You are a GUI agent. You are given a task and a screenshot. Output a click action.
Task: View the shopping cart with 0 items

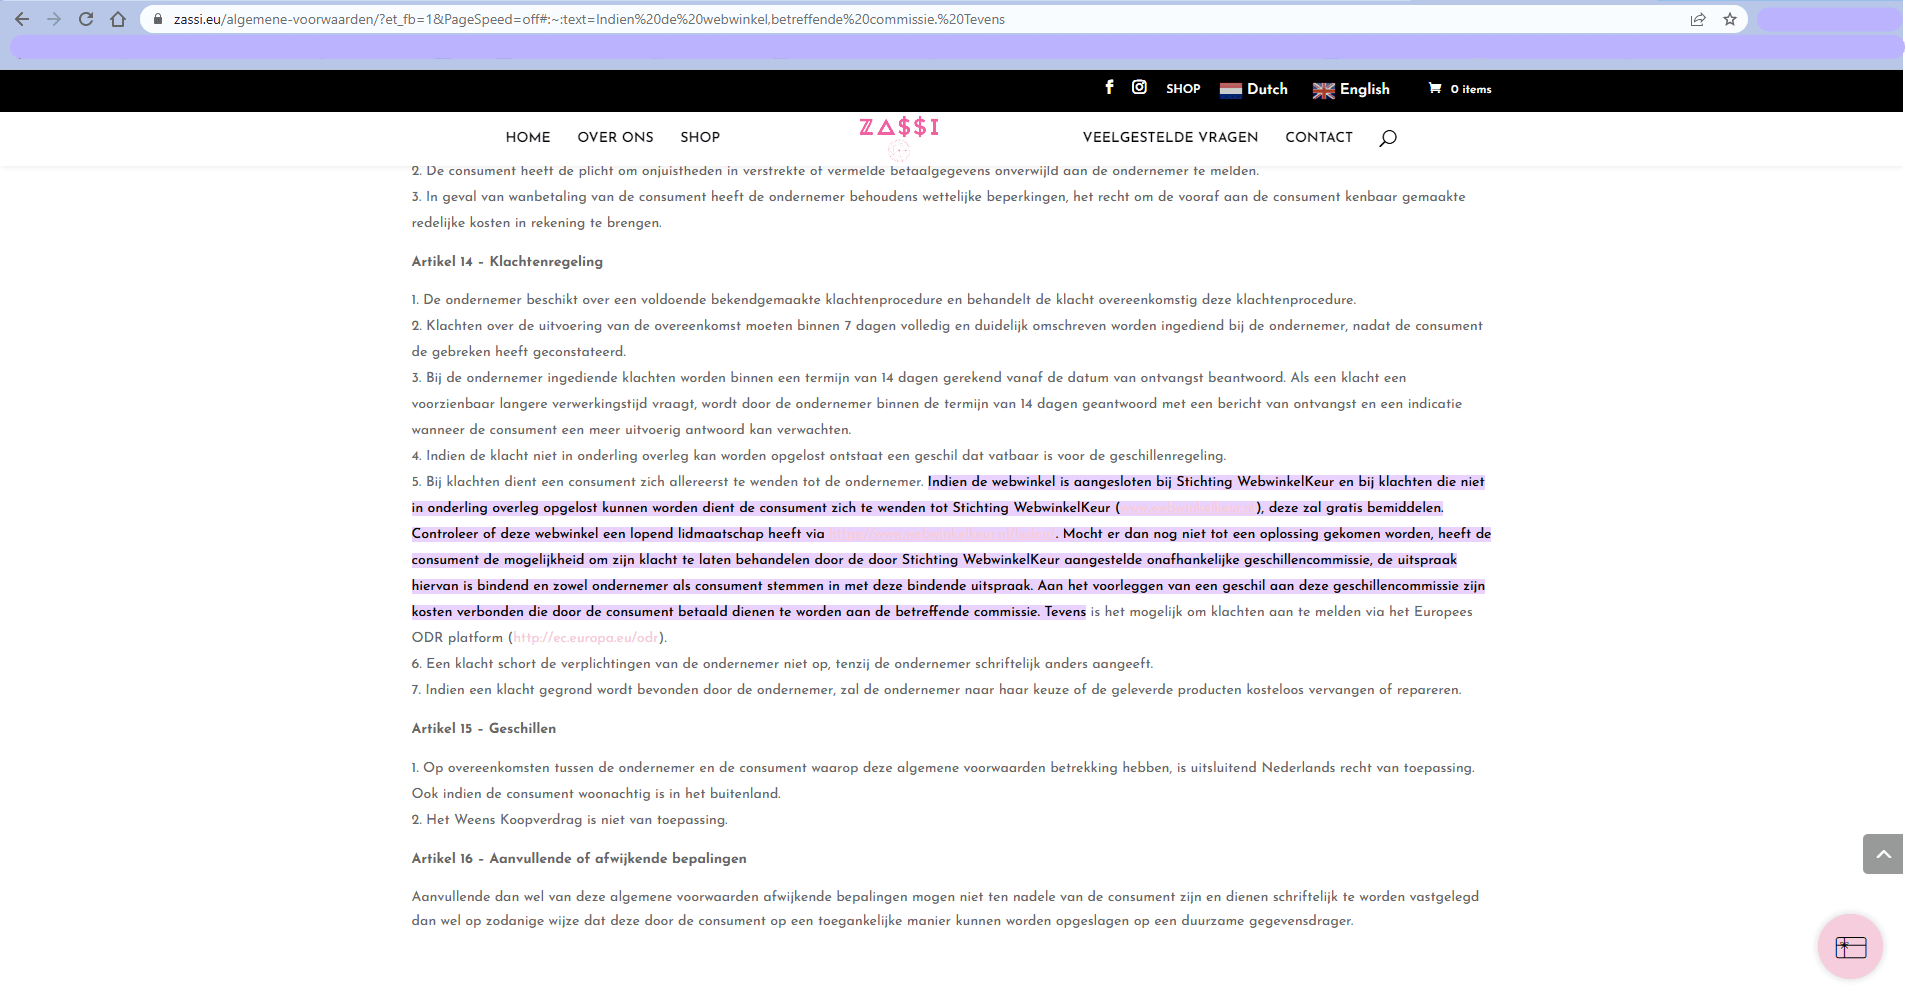pyautogui.click(x=1459, y=89)
